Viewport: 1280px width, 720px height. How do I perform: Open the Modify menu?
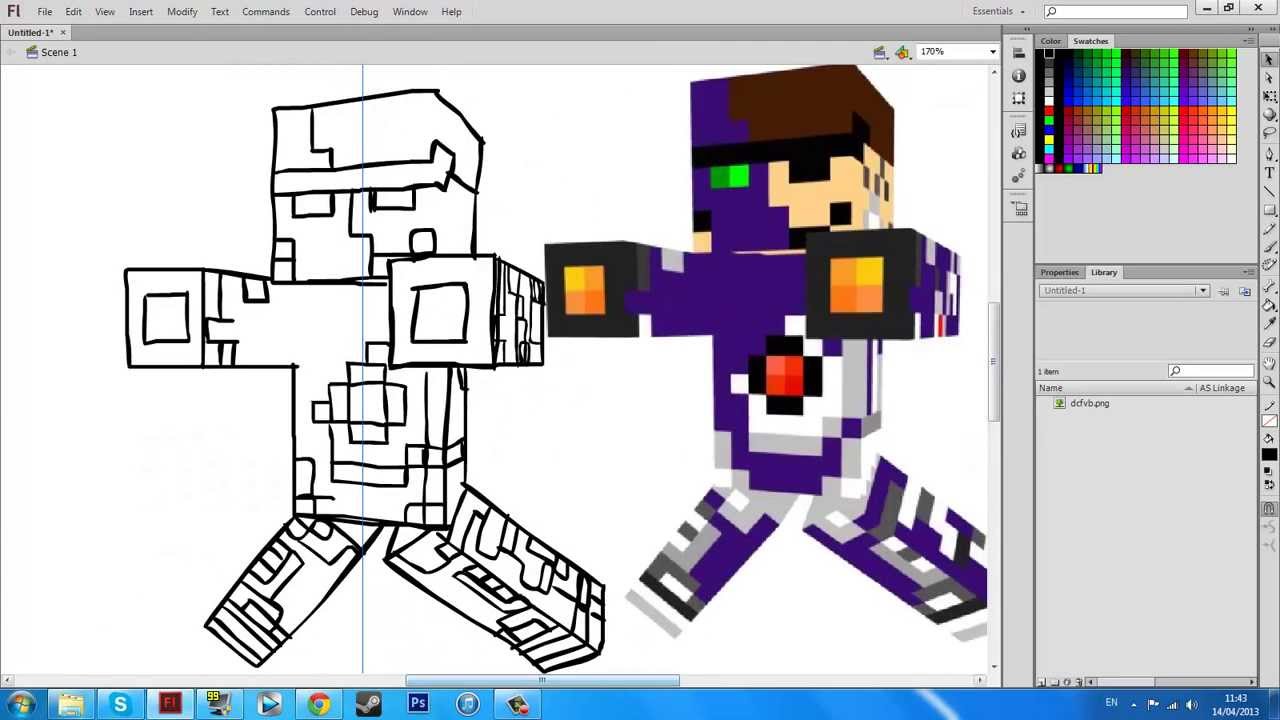point(182,12)
